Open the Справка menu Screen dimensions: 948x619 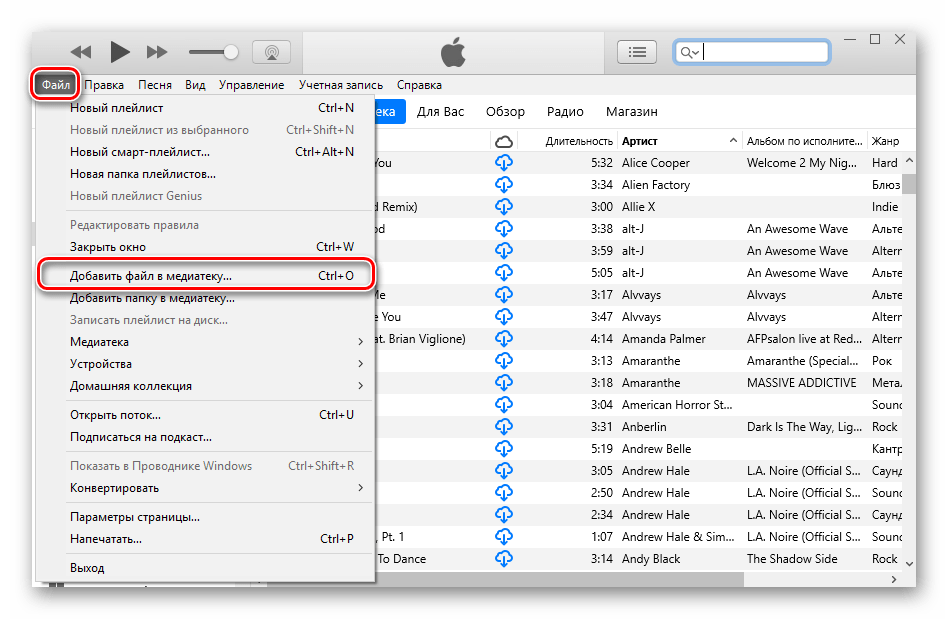[419, 85]
